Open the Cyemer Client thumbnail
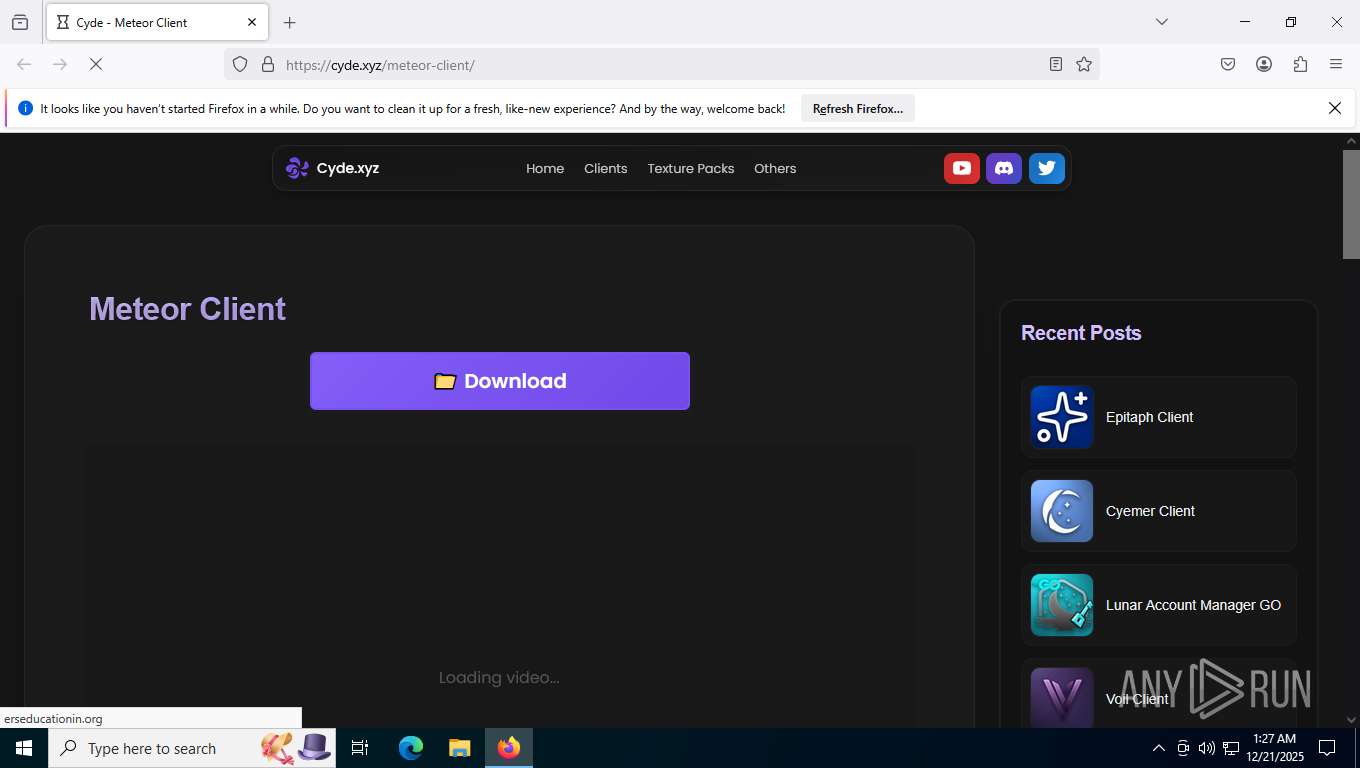The image size is (1360, 768). (x=1062, y=511)
